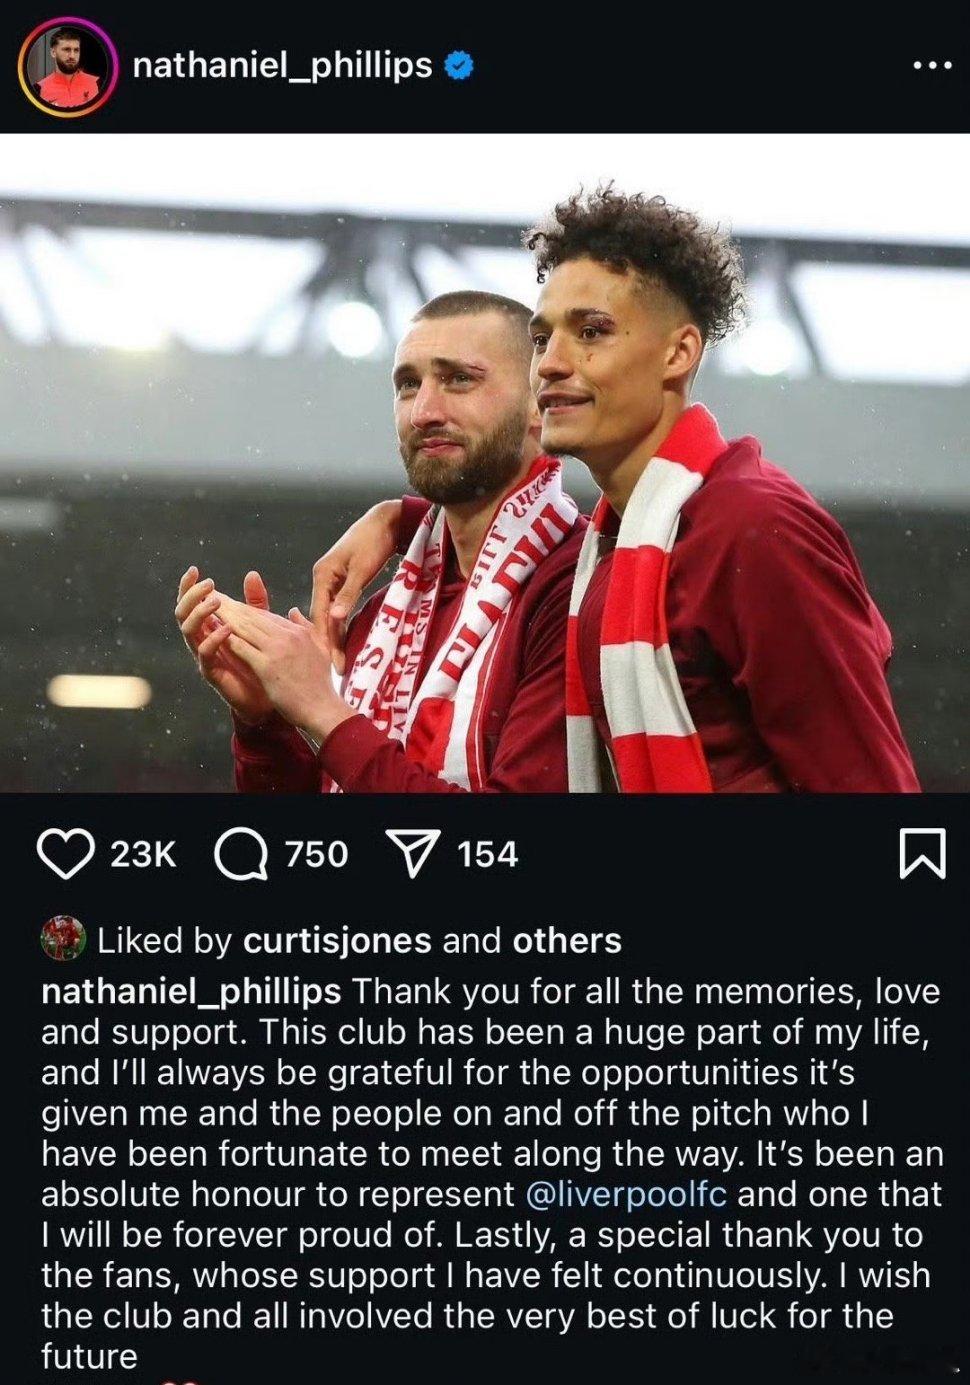The image size is (970, 1385).
Task: Open three-dot more options menu
Action: 933,66
